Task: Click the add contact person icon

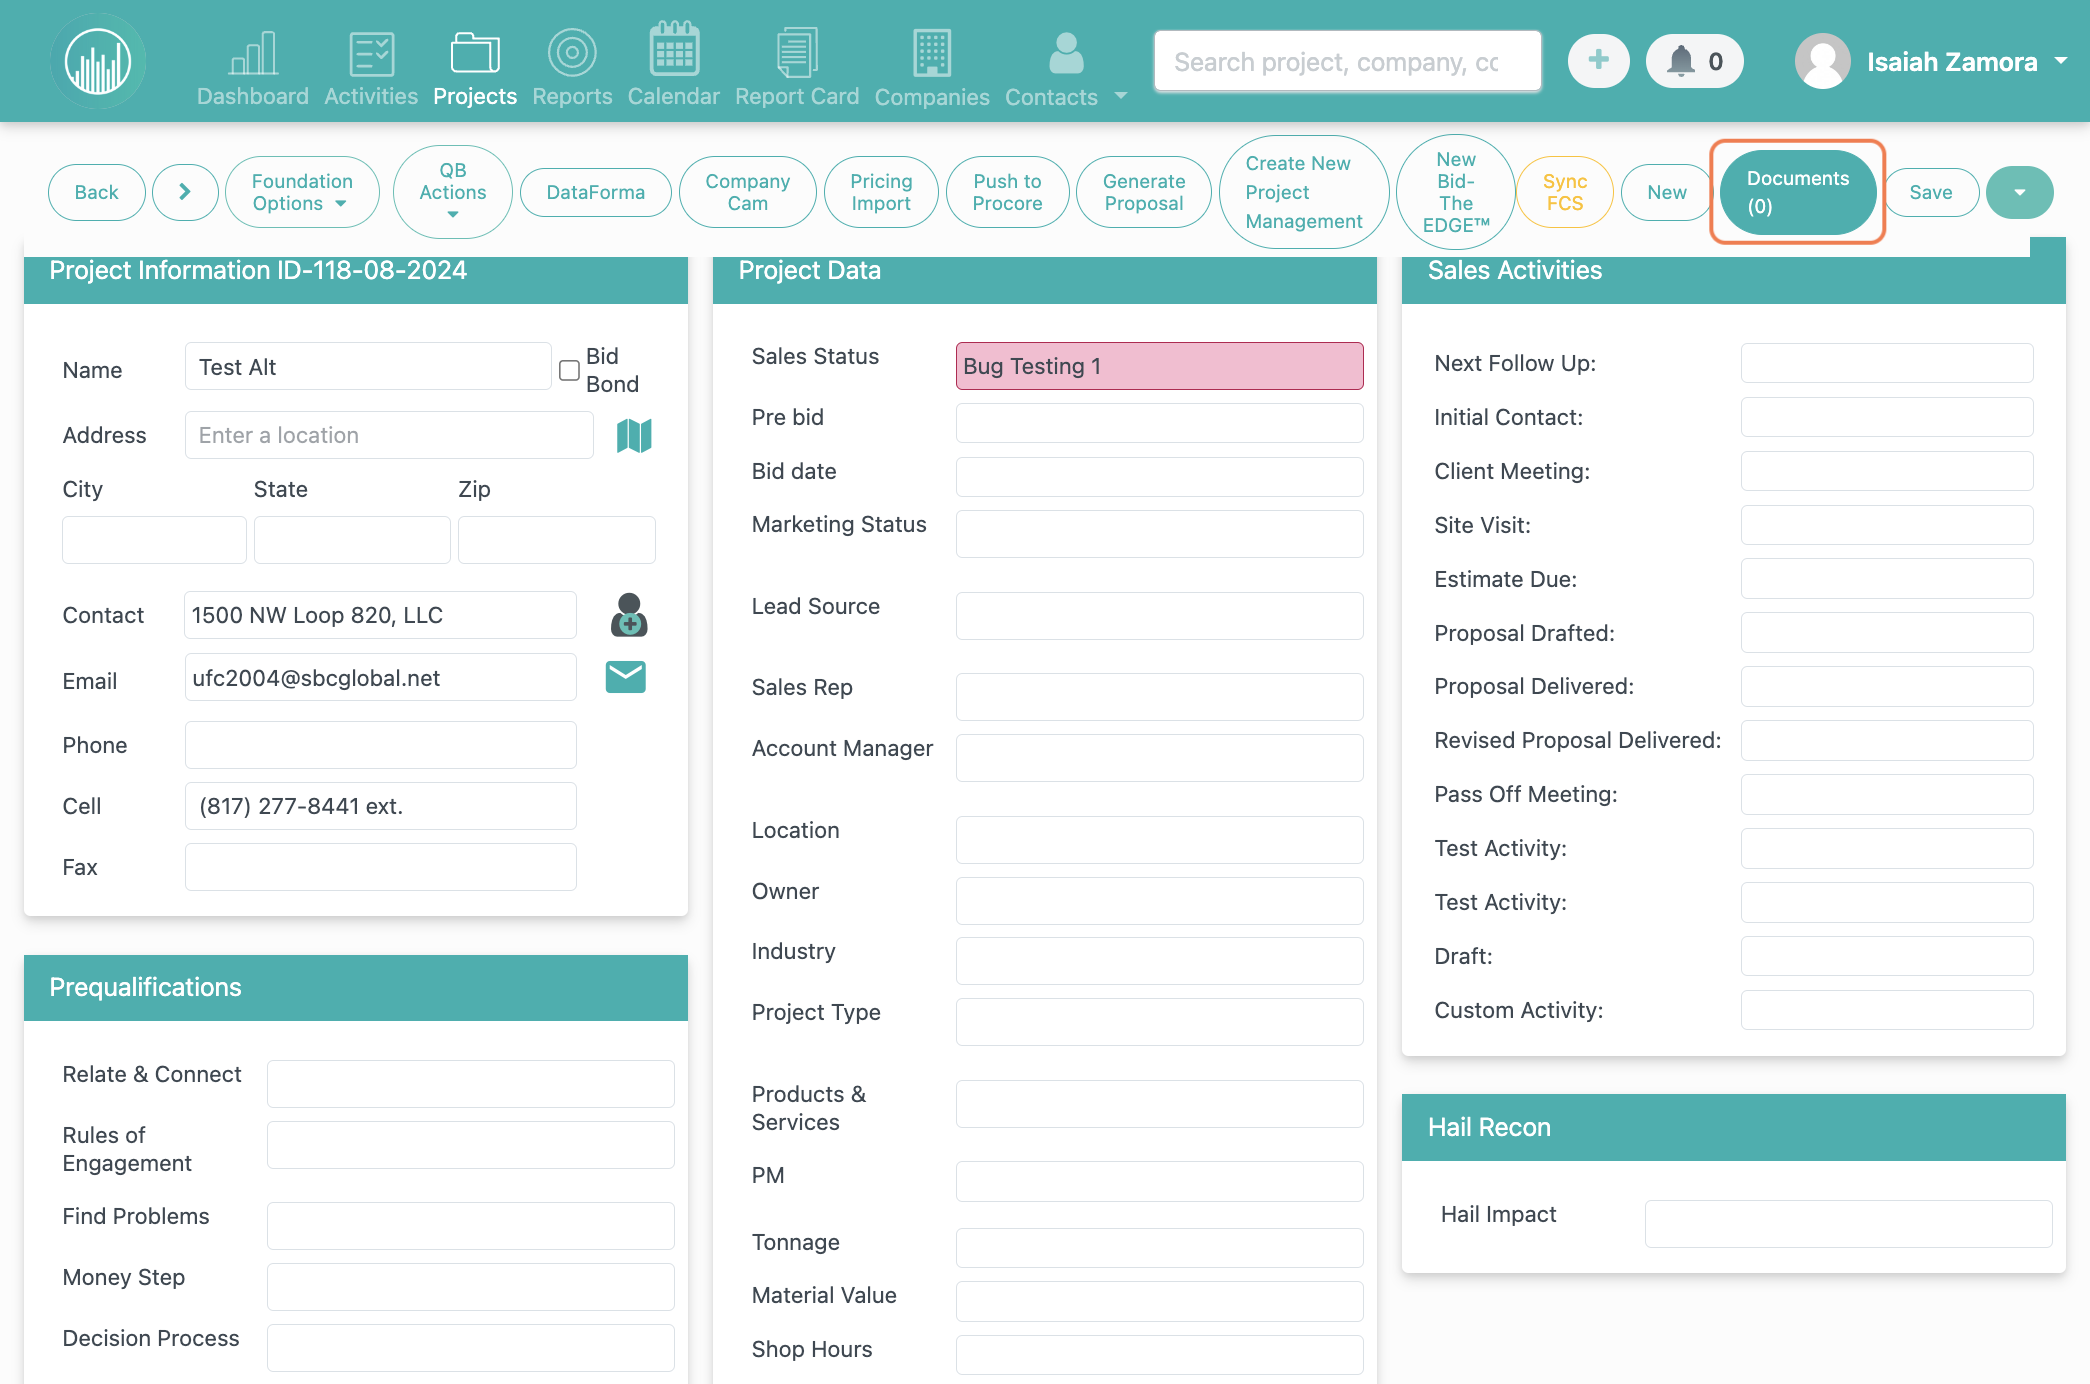Action: click(x=628, y=615)
